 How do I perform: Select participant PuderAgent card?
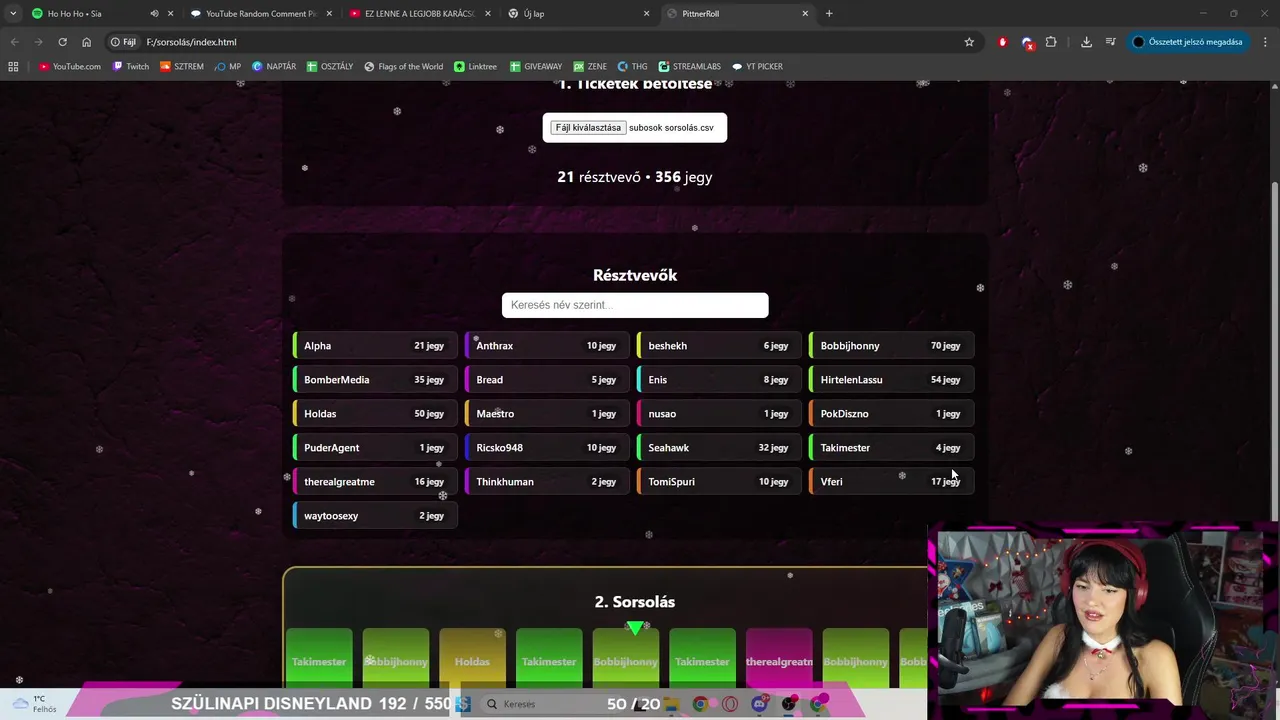click(375, 448)
